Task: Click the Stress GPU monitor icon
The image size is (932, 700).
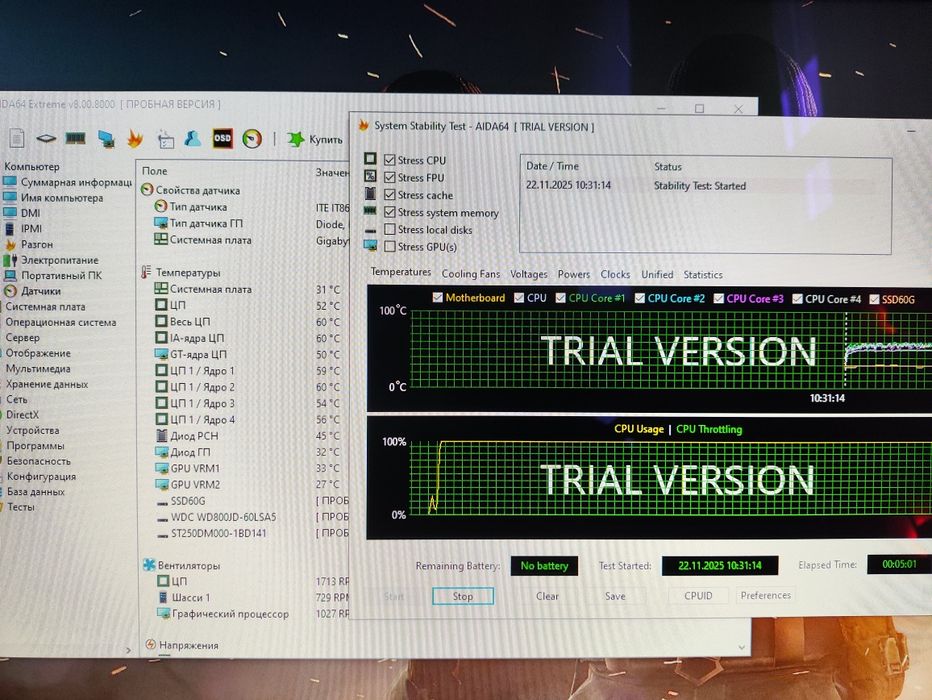Action: point(370,245)
